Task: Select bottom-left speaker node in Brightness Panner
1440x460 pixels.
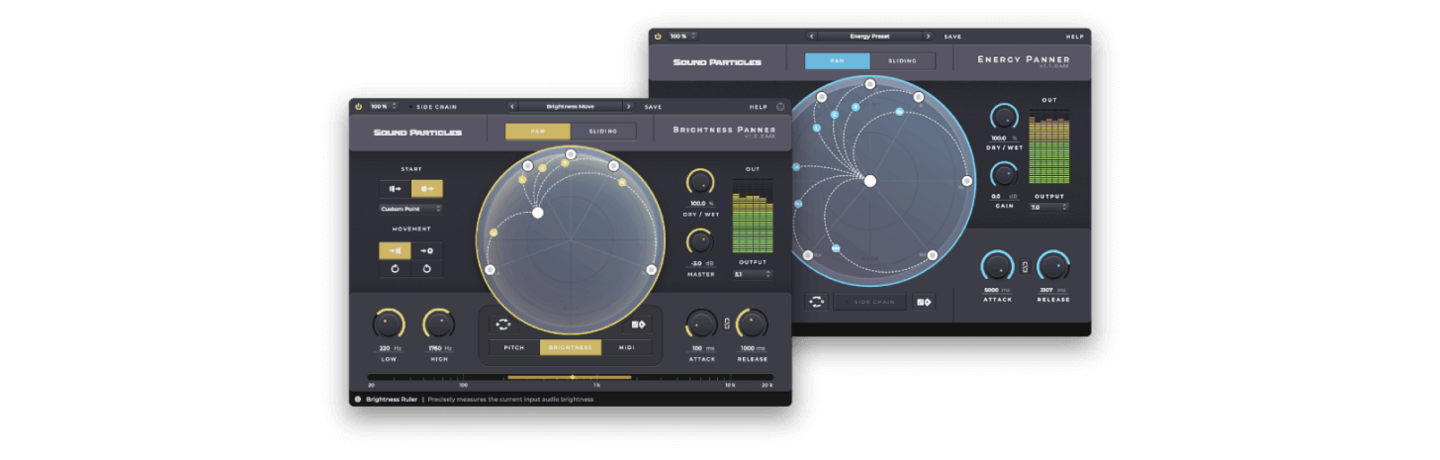Action: pos(490,270)
